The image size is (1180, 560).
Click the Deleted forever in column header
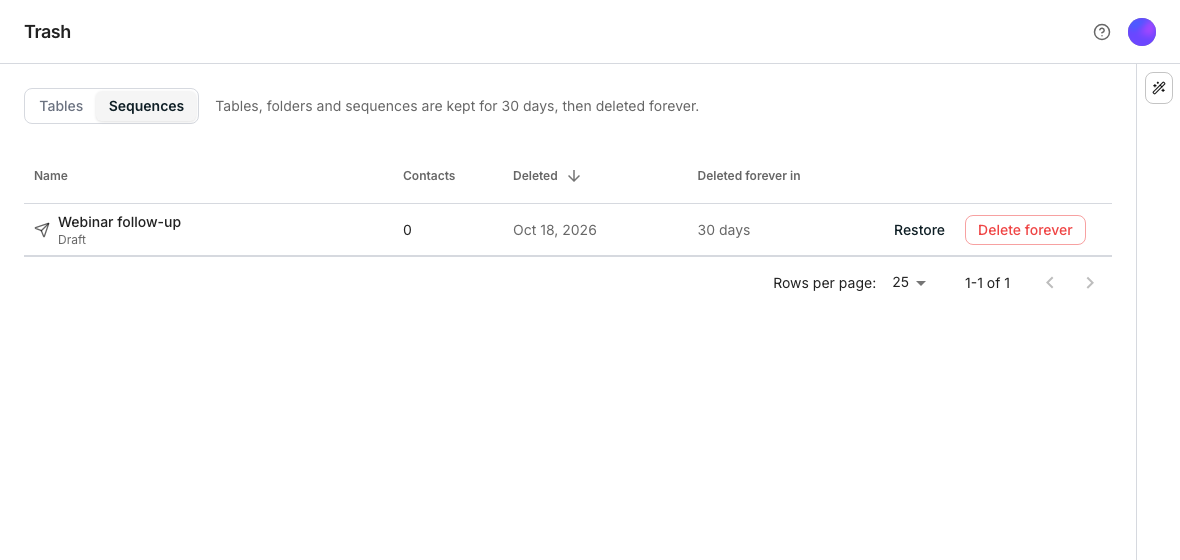coord(749,175)
